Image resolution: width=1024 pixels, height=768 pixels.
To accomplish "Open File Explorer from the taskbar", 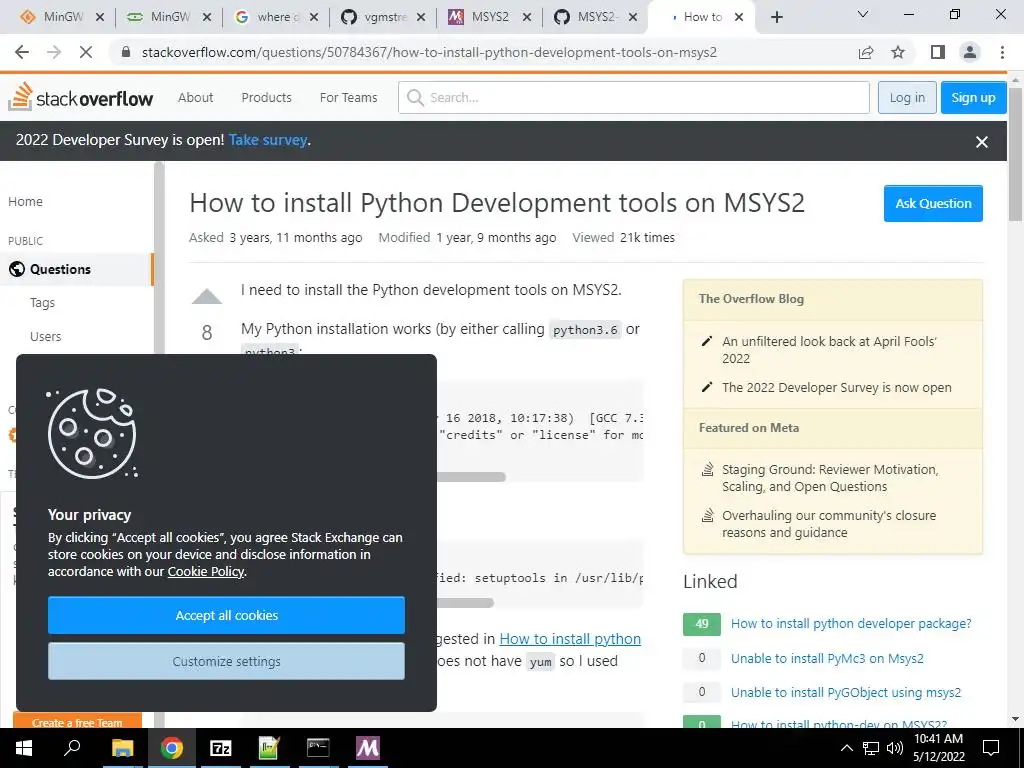I will coord(122,748).
